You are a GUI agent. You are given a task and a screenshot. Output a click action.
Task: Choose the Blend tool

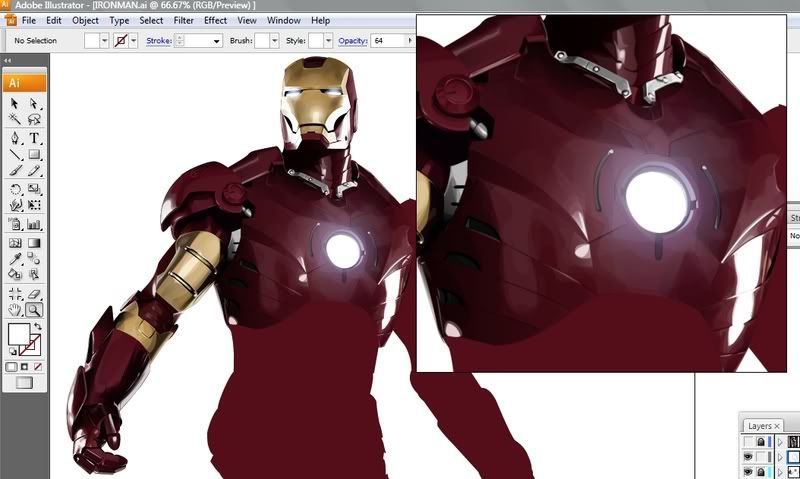[x=34, y=259]
